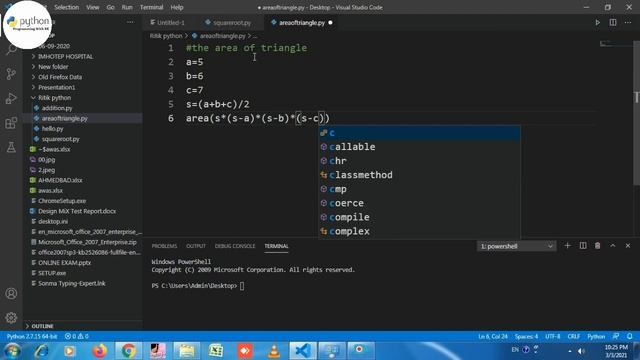Open addition.py in the explorer

pyautogui.click(x=82, y=108)
